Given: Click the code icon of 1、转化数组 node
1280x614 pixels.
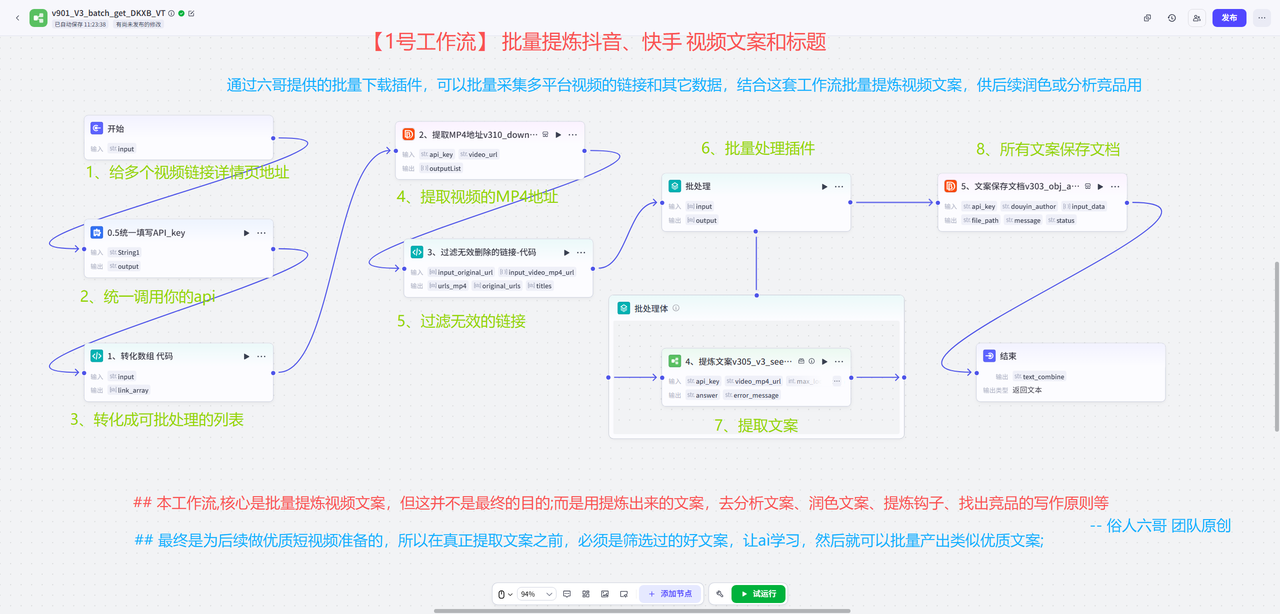Looking at the screenshot, I should [97, 356].
